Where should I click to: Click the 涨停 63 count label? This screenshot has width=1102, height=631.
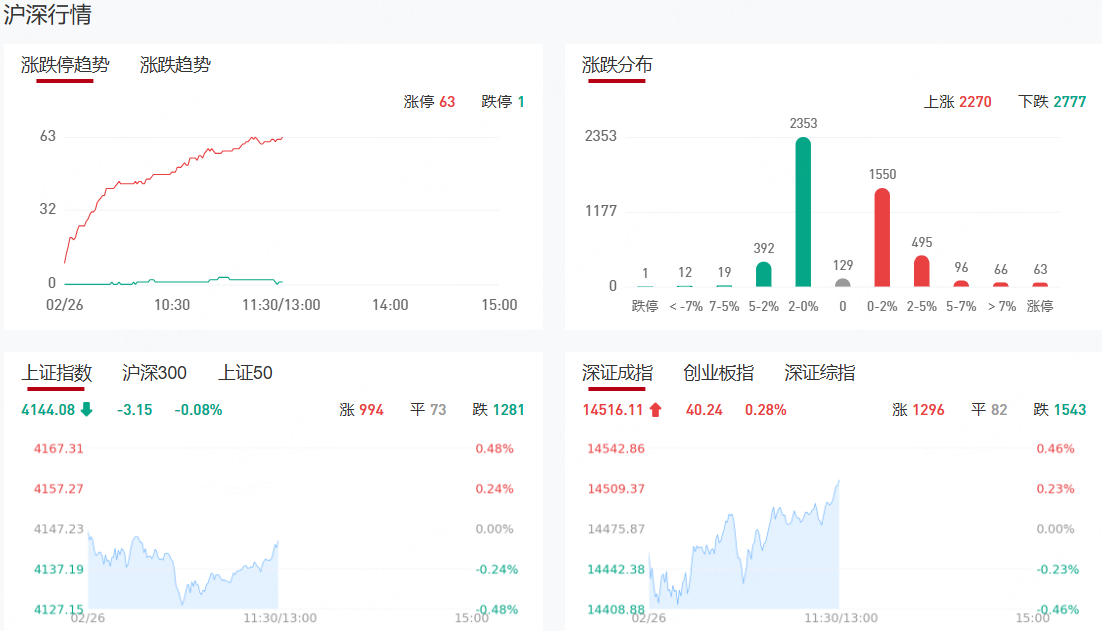[x=429, y=102]
